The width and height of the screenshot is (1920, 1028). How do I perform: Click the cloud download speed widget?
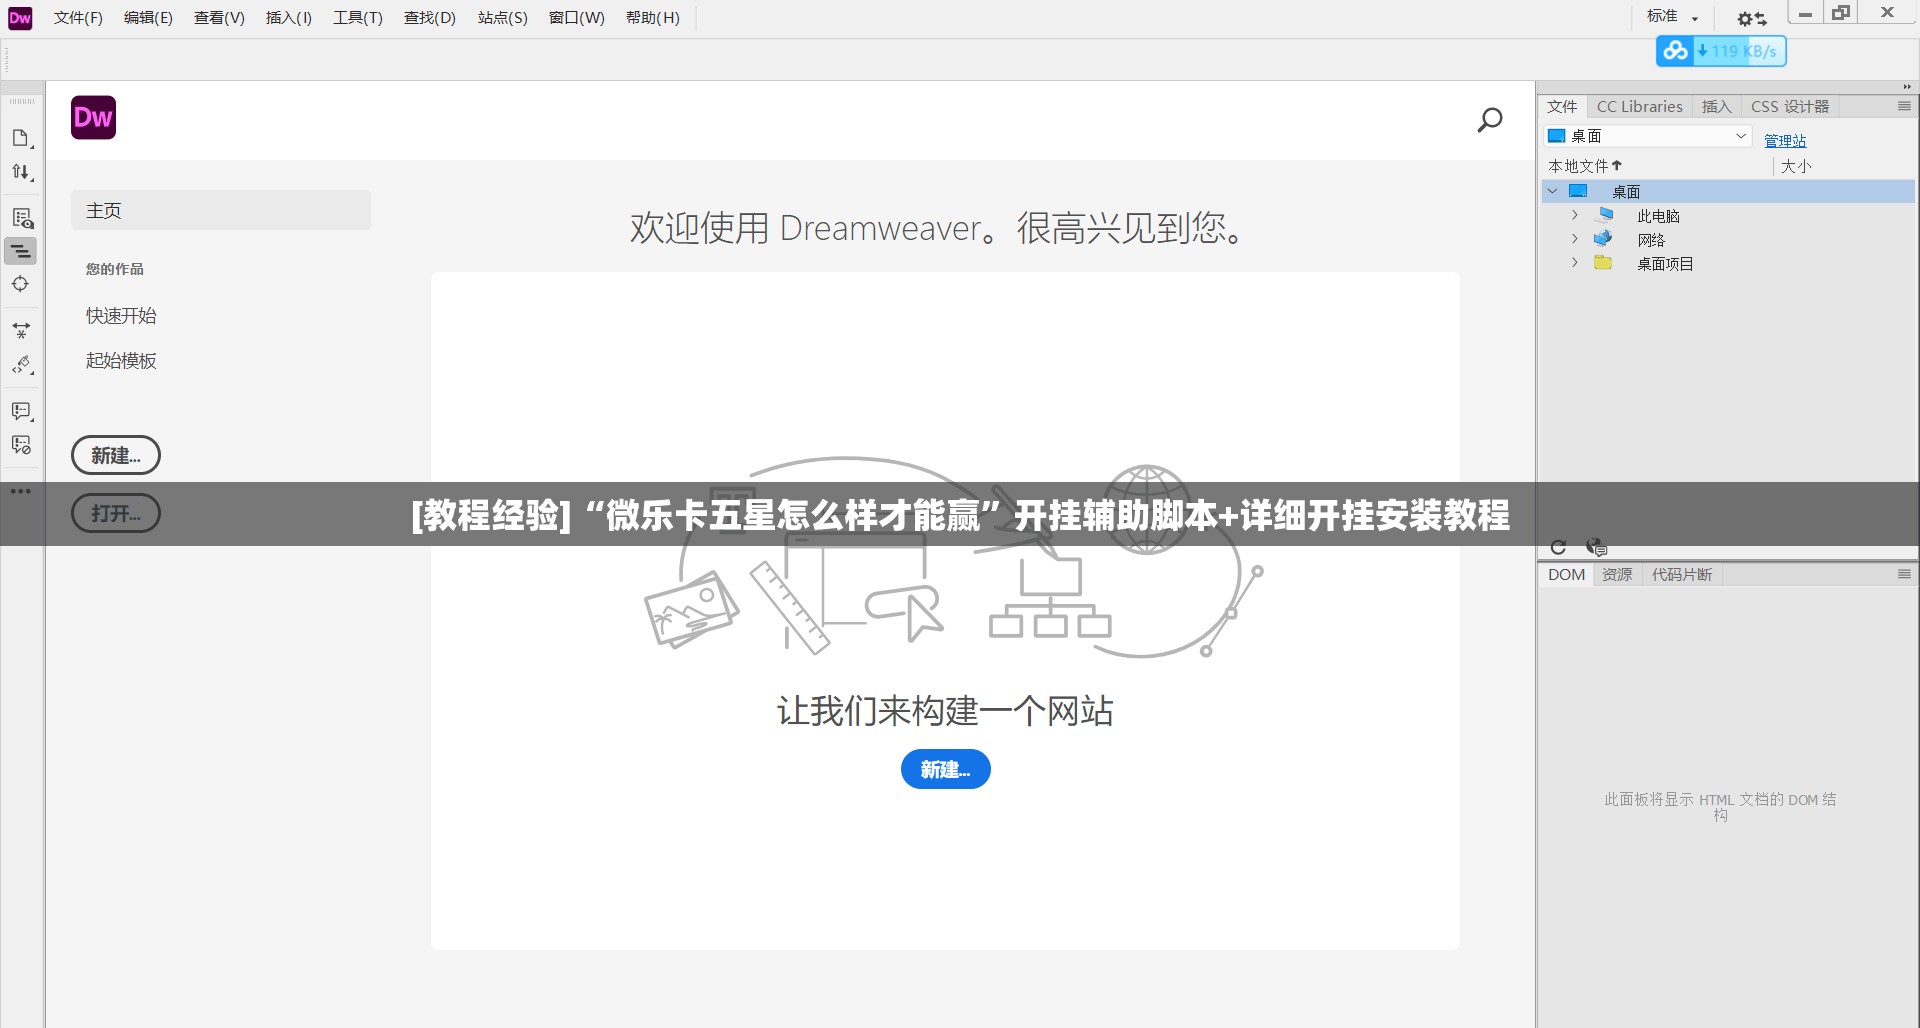tap(1721, 51)
